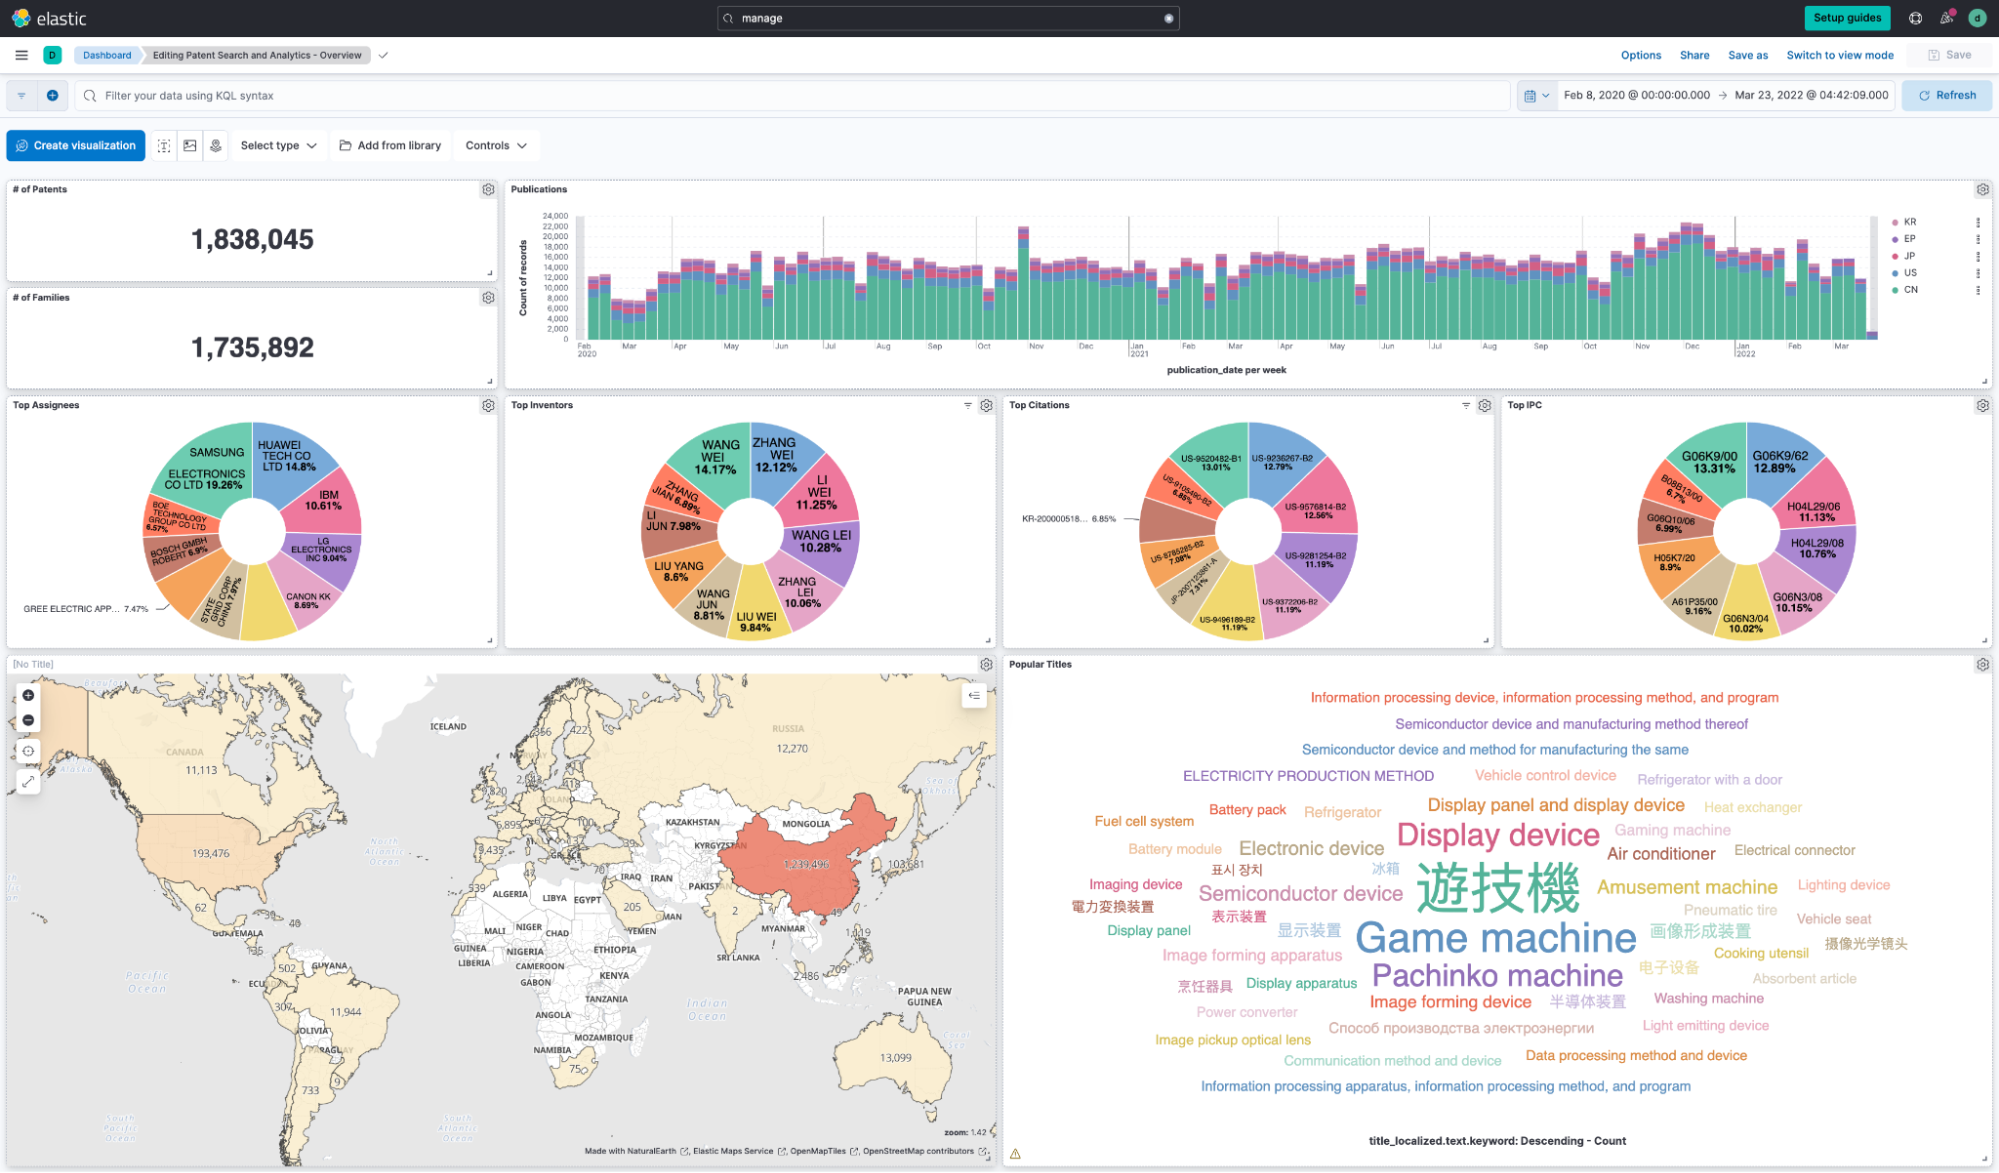
Task: Open the main navigation hamburger menu
Action: [x=21, y=55]
